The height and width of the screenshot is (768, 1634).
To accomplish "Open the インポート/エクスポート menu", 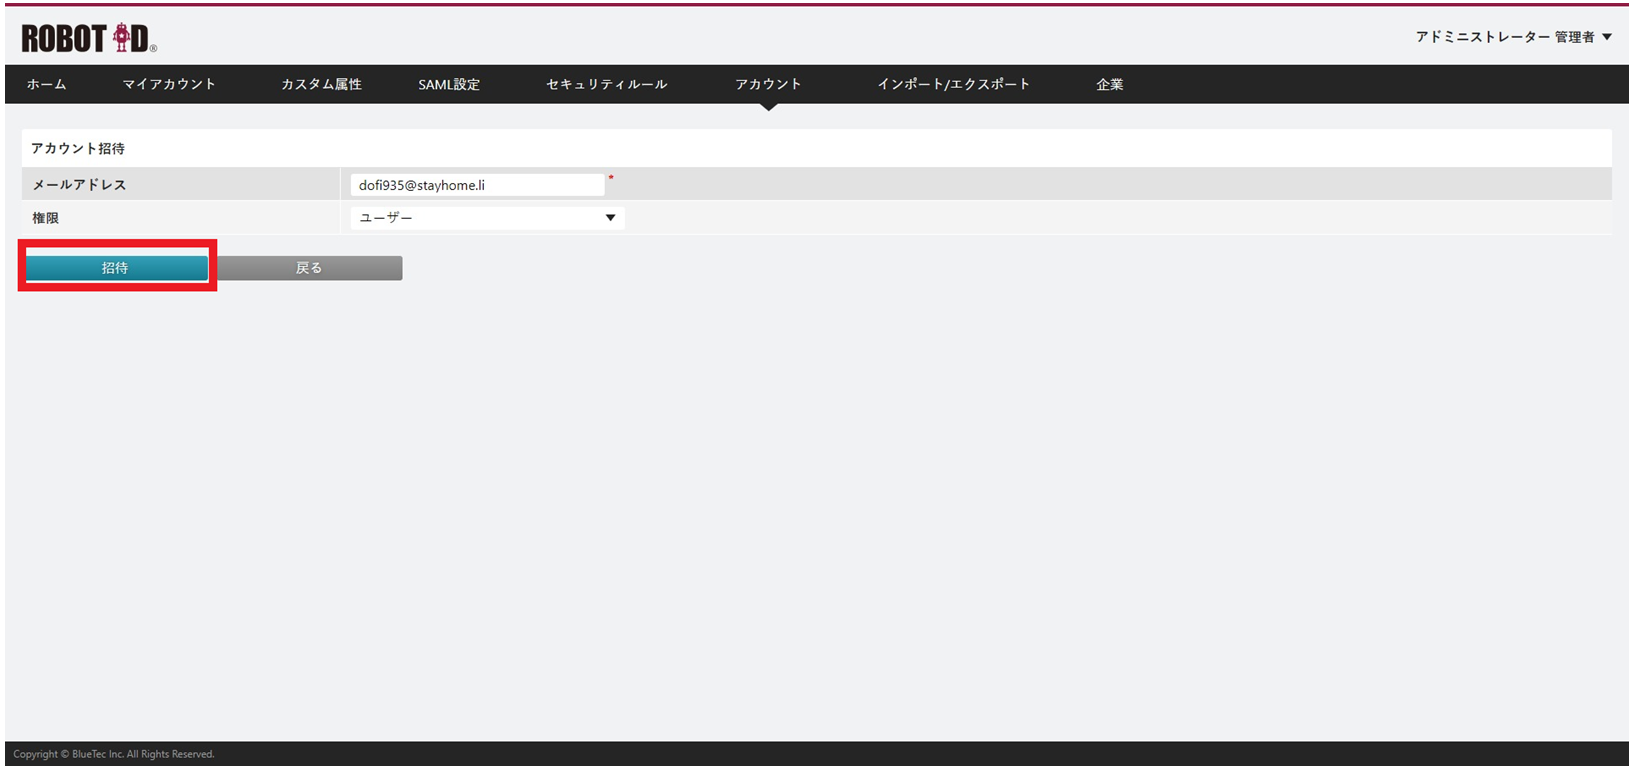I will coord(953,84).
